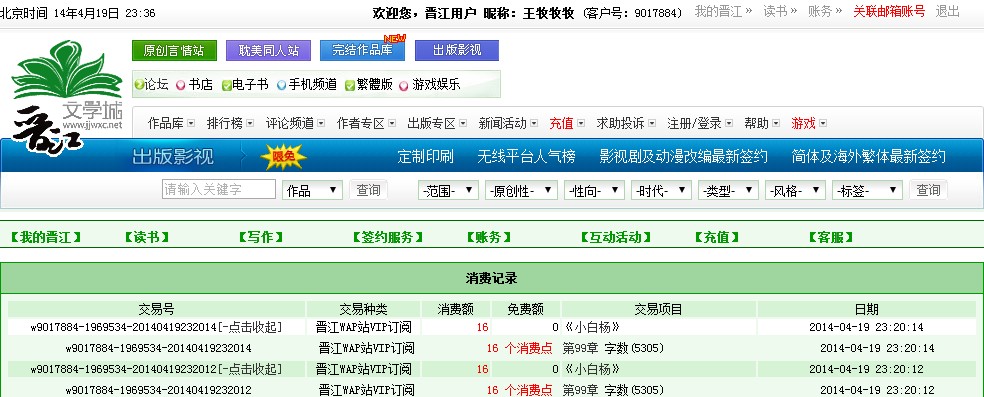Click the 限免 starburst badge
Viewport: 984px width, 397px height.
284,157
